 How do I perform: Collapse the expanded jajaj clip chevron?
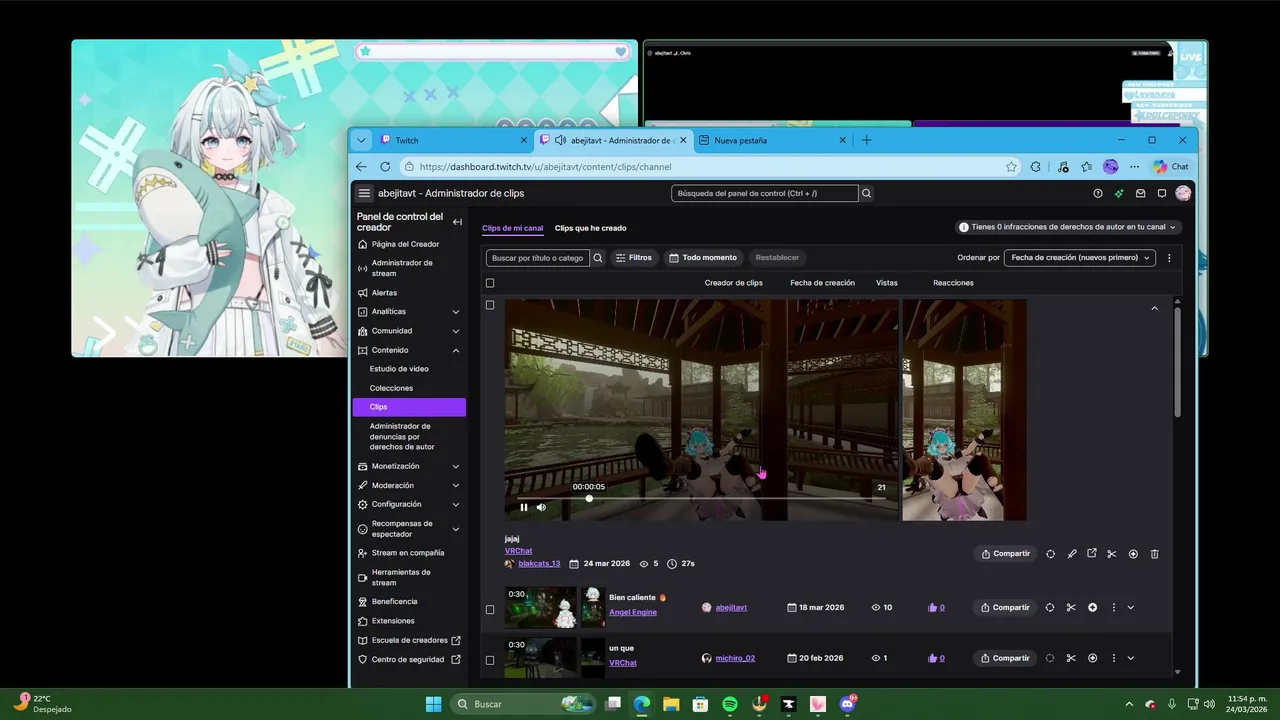1154,308
